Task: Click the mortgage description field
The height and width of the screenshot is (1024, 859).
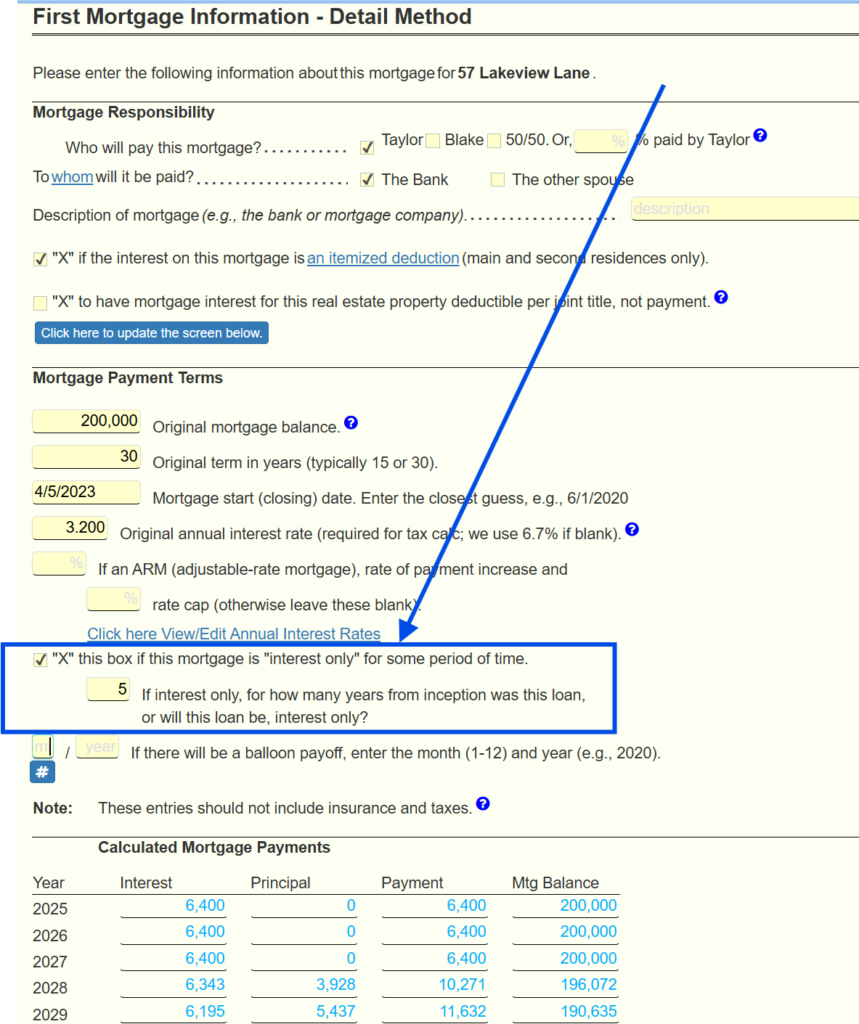Action: click(x=745, y=209)
